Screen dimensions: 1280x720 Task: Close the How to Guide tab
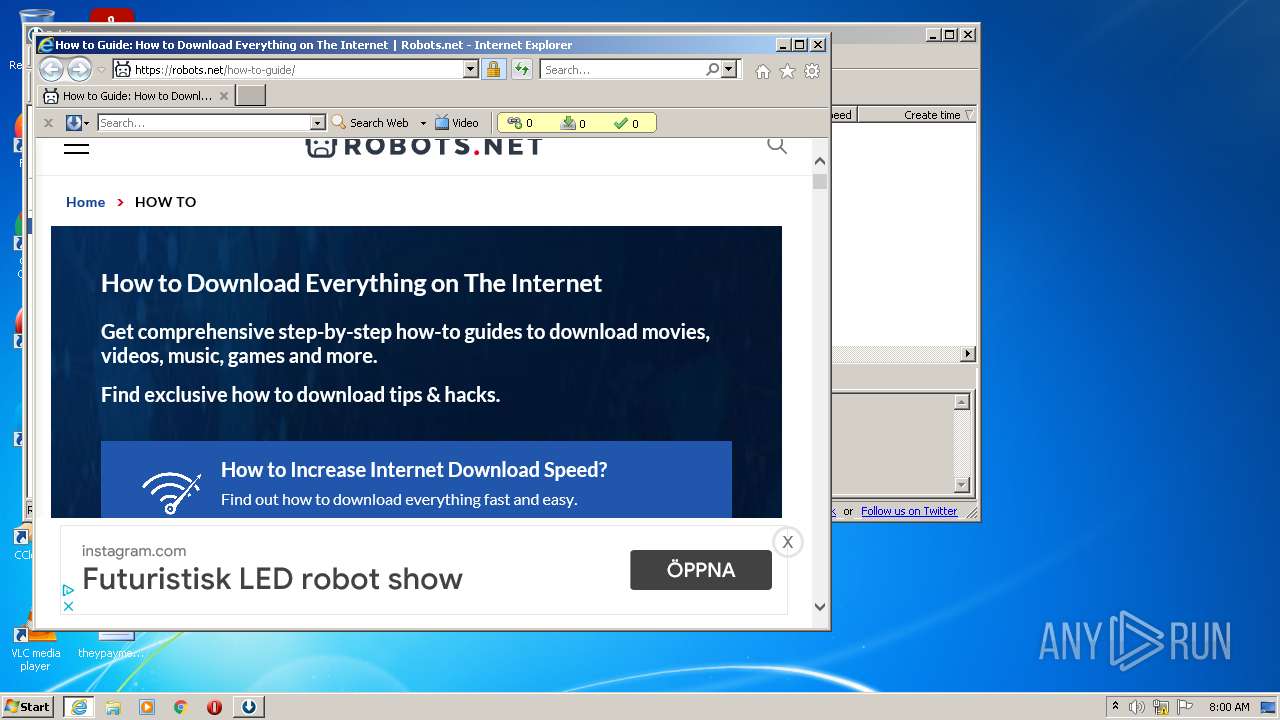coord(224,96)
